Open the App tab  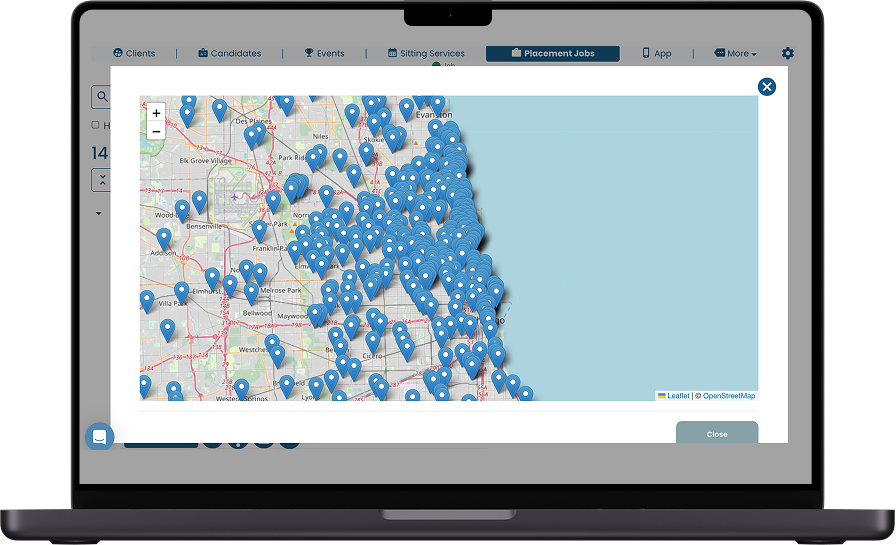pos(657,53)
